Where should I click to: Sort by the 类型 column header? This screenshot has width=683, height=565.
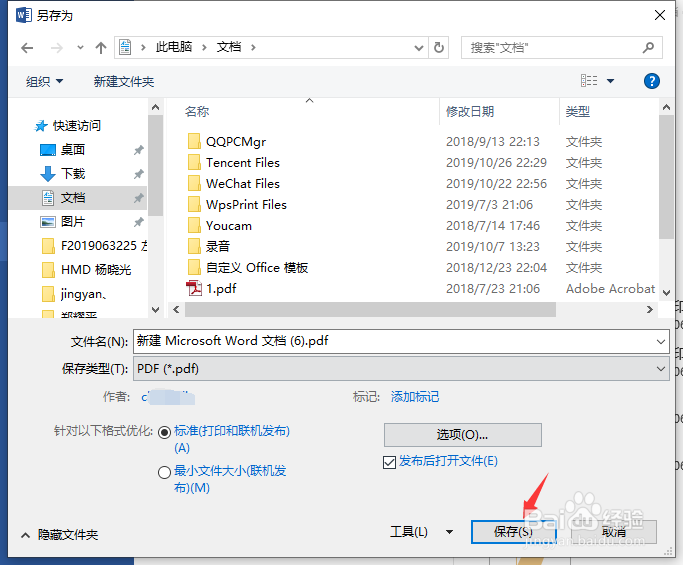578,112
